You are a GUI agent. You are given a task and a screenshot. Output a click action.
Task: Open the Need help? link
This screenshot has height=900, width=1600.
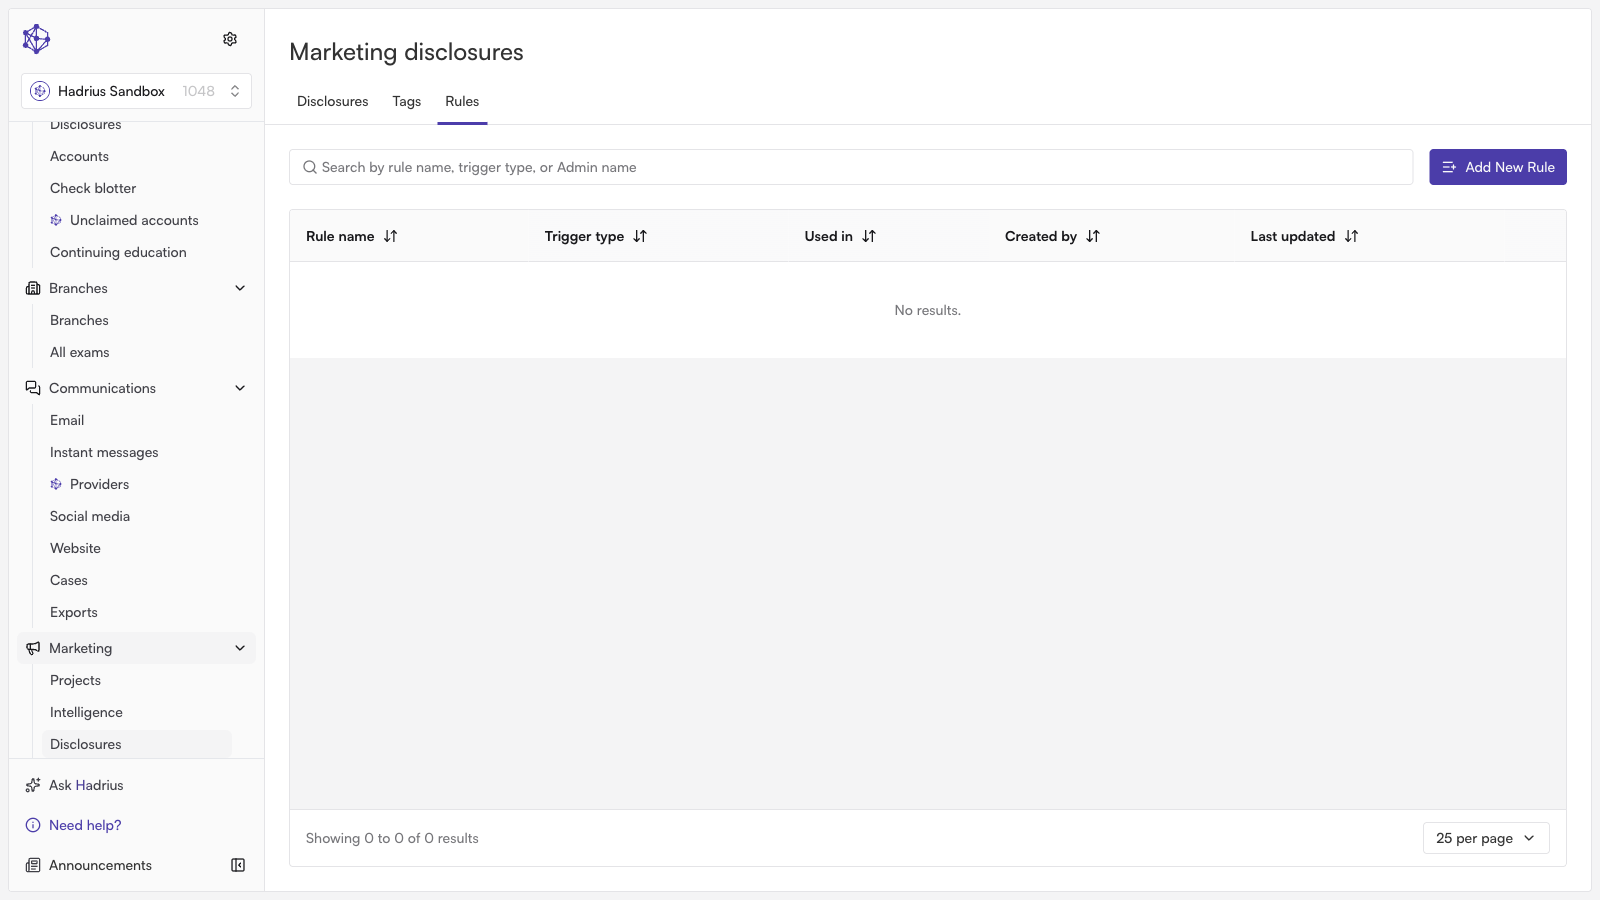85,825
